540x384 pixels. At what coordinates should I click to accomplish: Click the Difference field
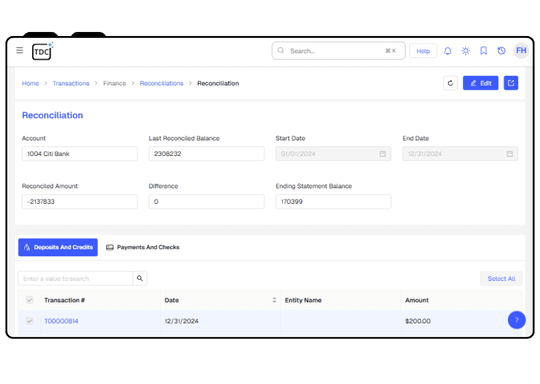point(207,201)
